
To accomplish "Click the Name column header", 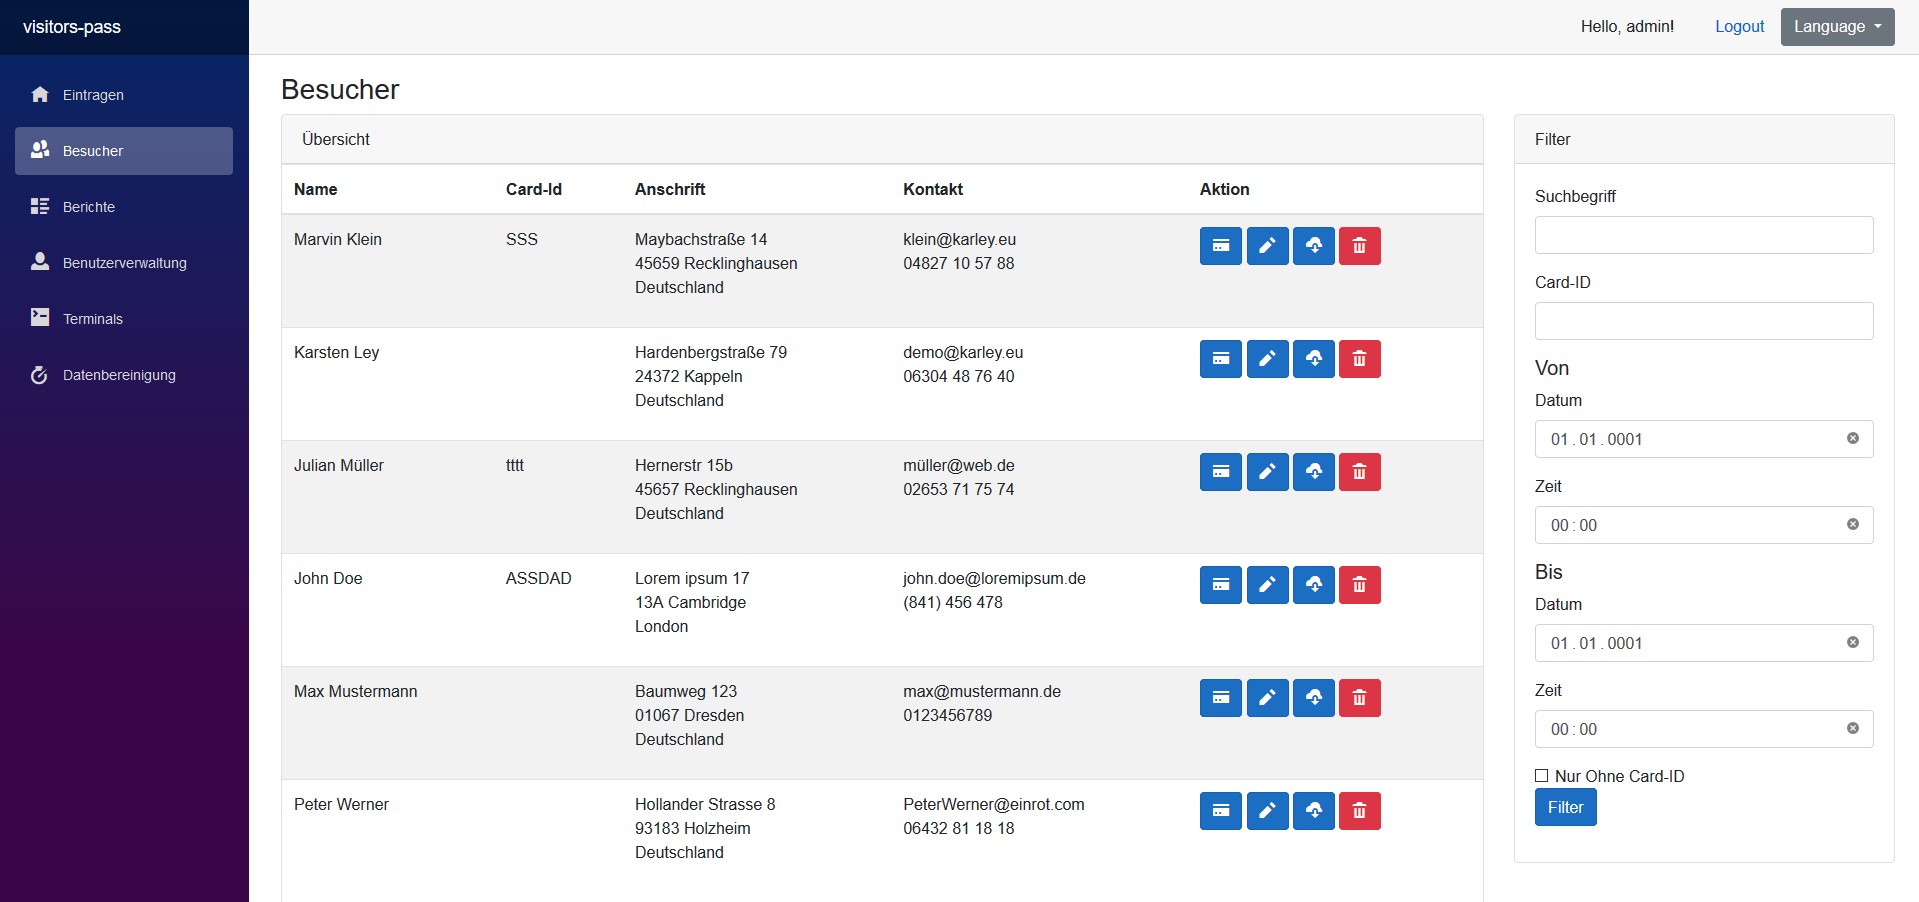I will tap(315, 189).
